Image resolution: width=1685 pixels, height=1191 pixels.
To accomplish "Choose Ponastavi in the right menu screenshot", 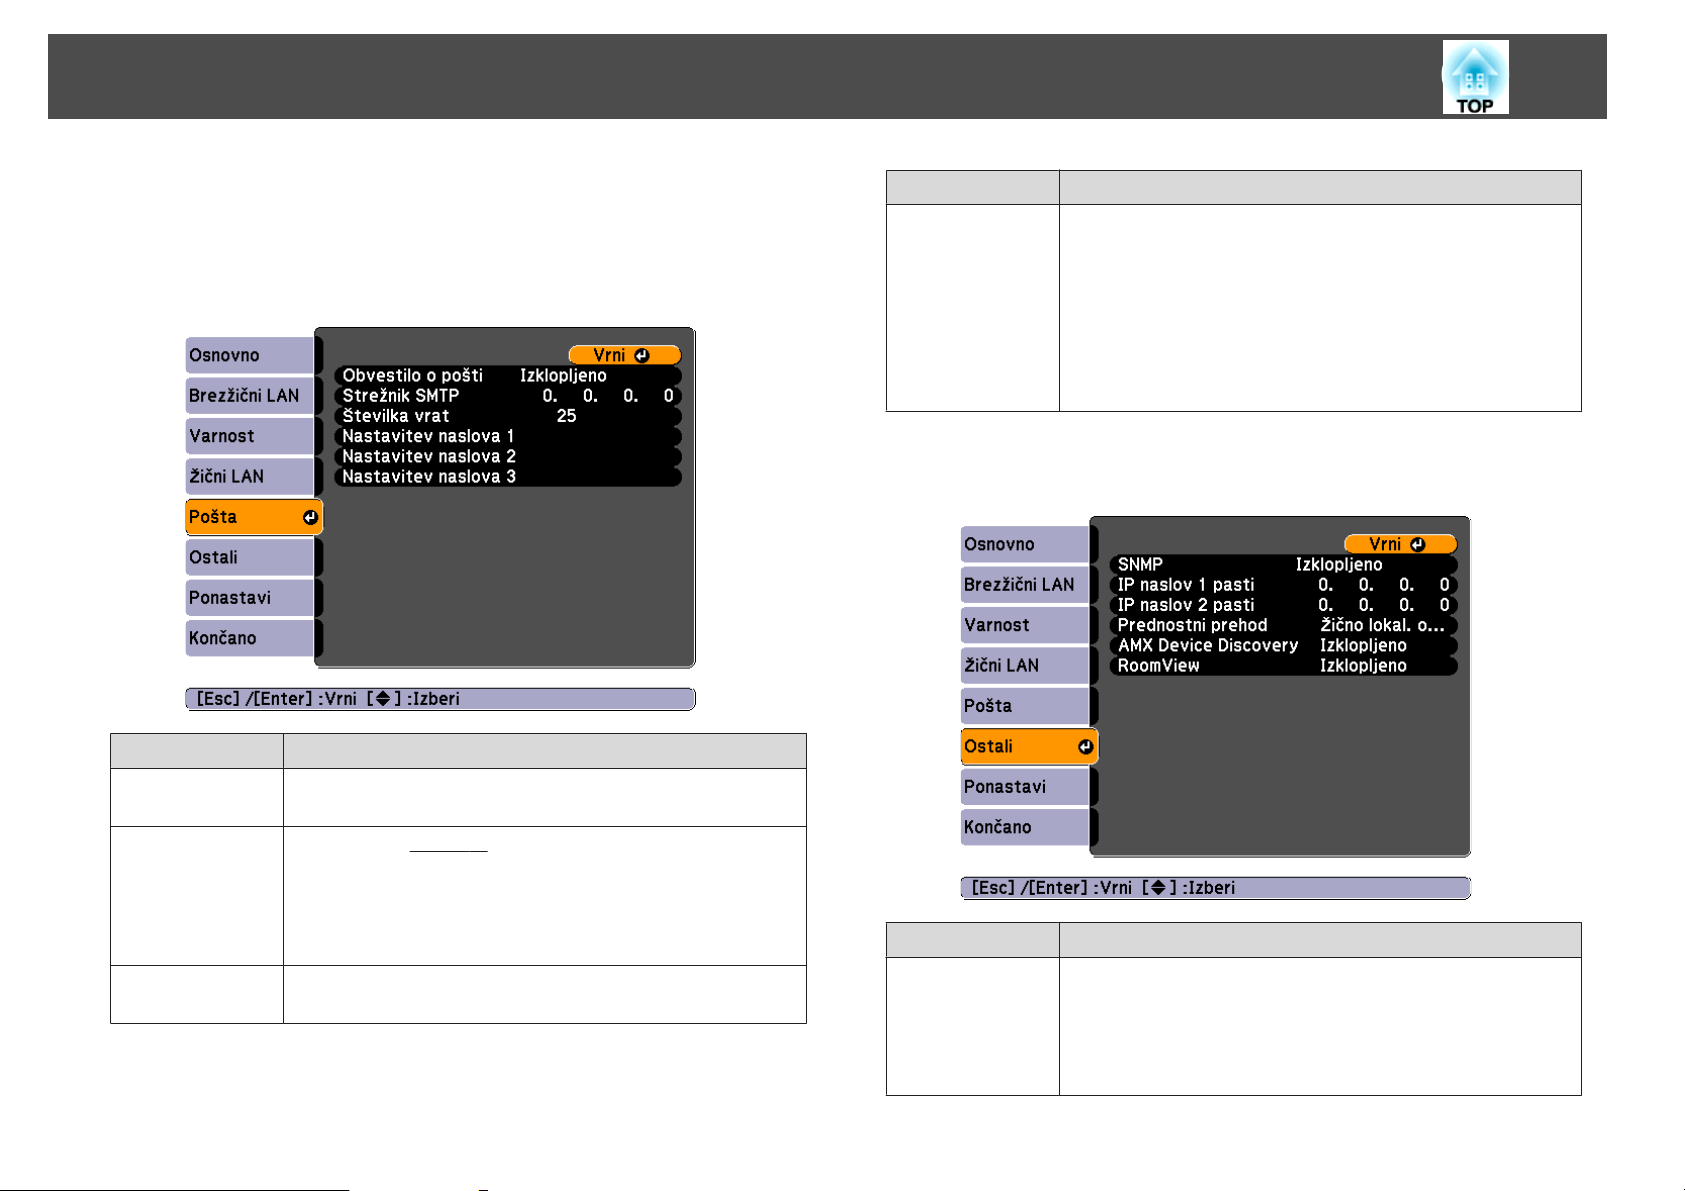I will 1025,787.
